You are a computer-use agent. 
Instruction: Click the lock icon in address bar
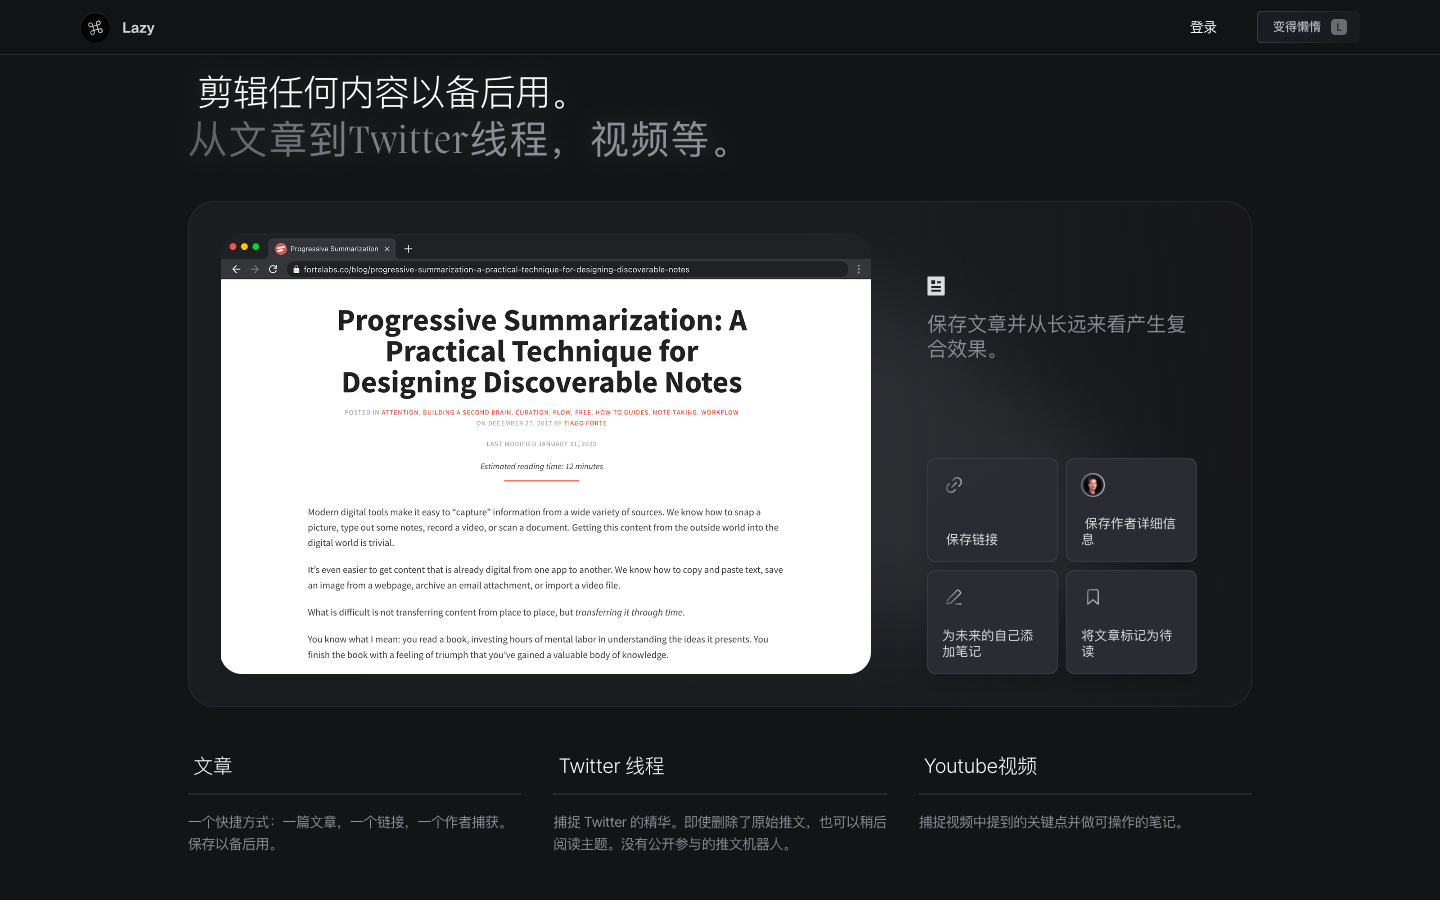(x=296, y=269)
